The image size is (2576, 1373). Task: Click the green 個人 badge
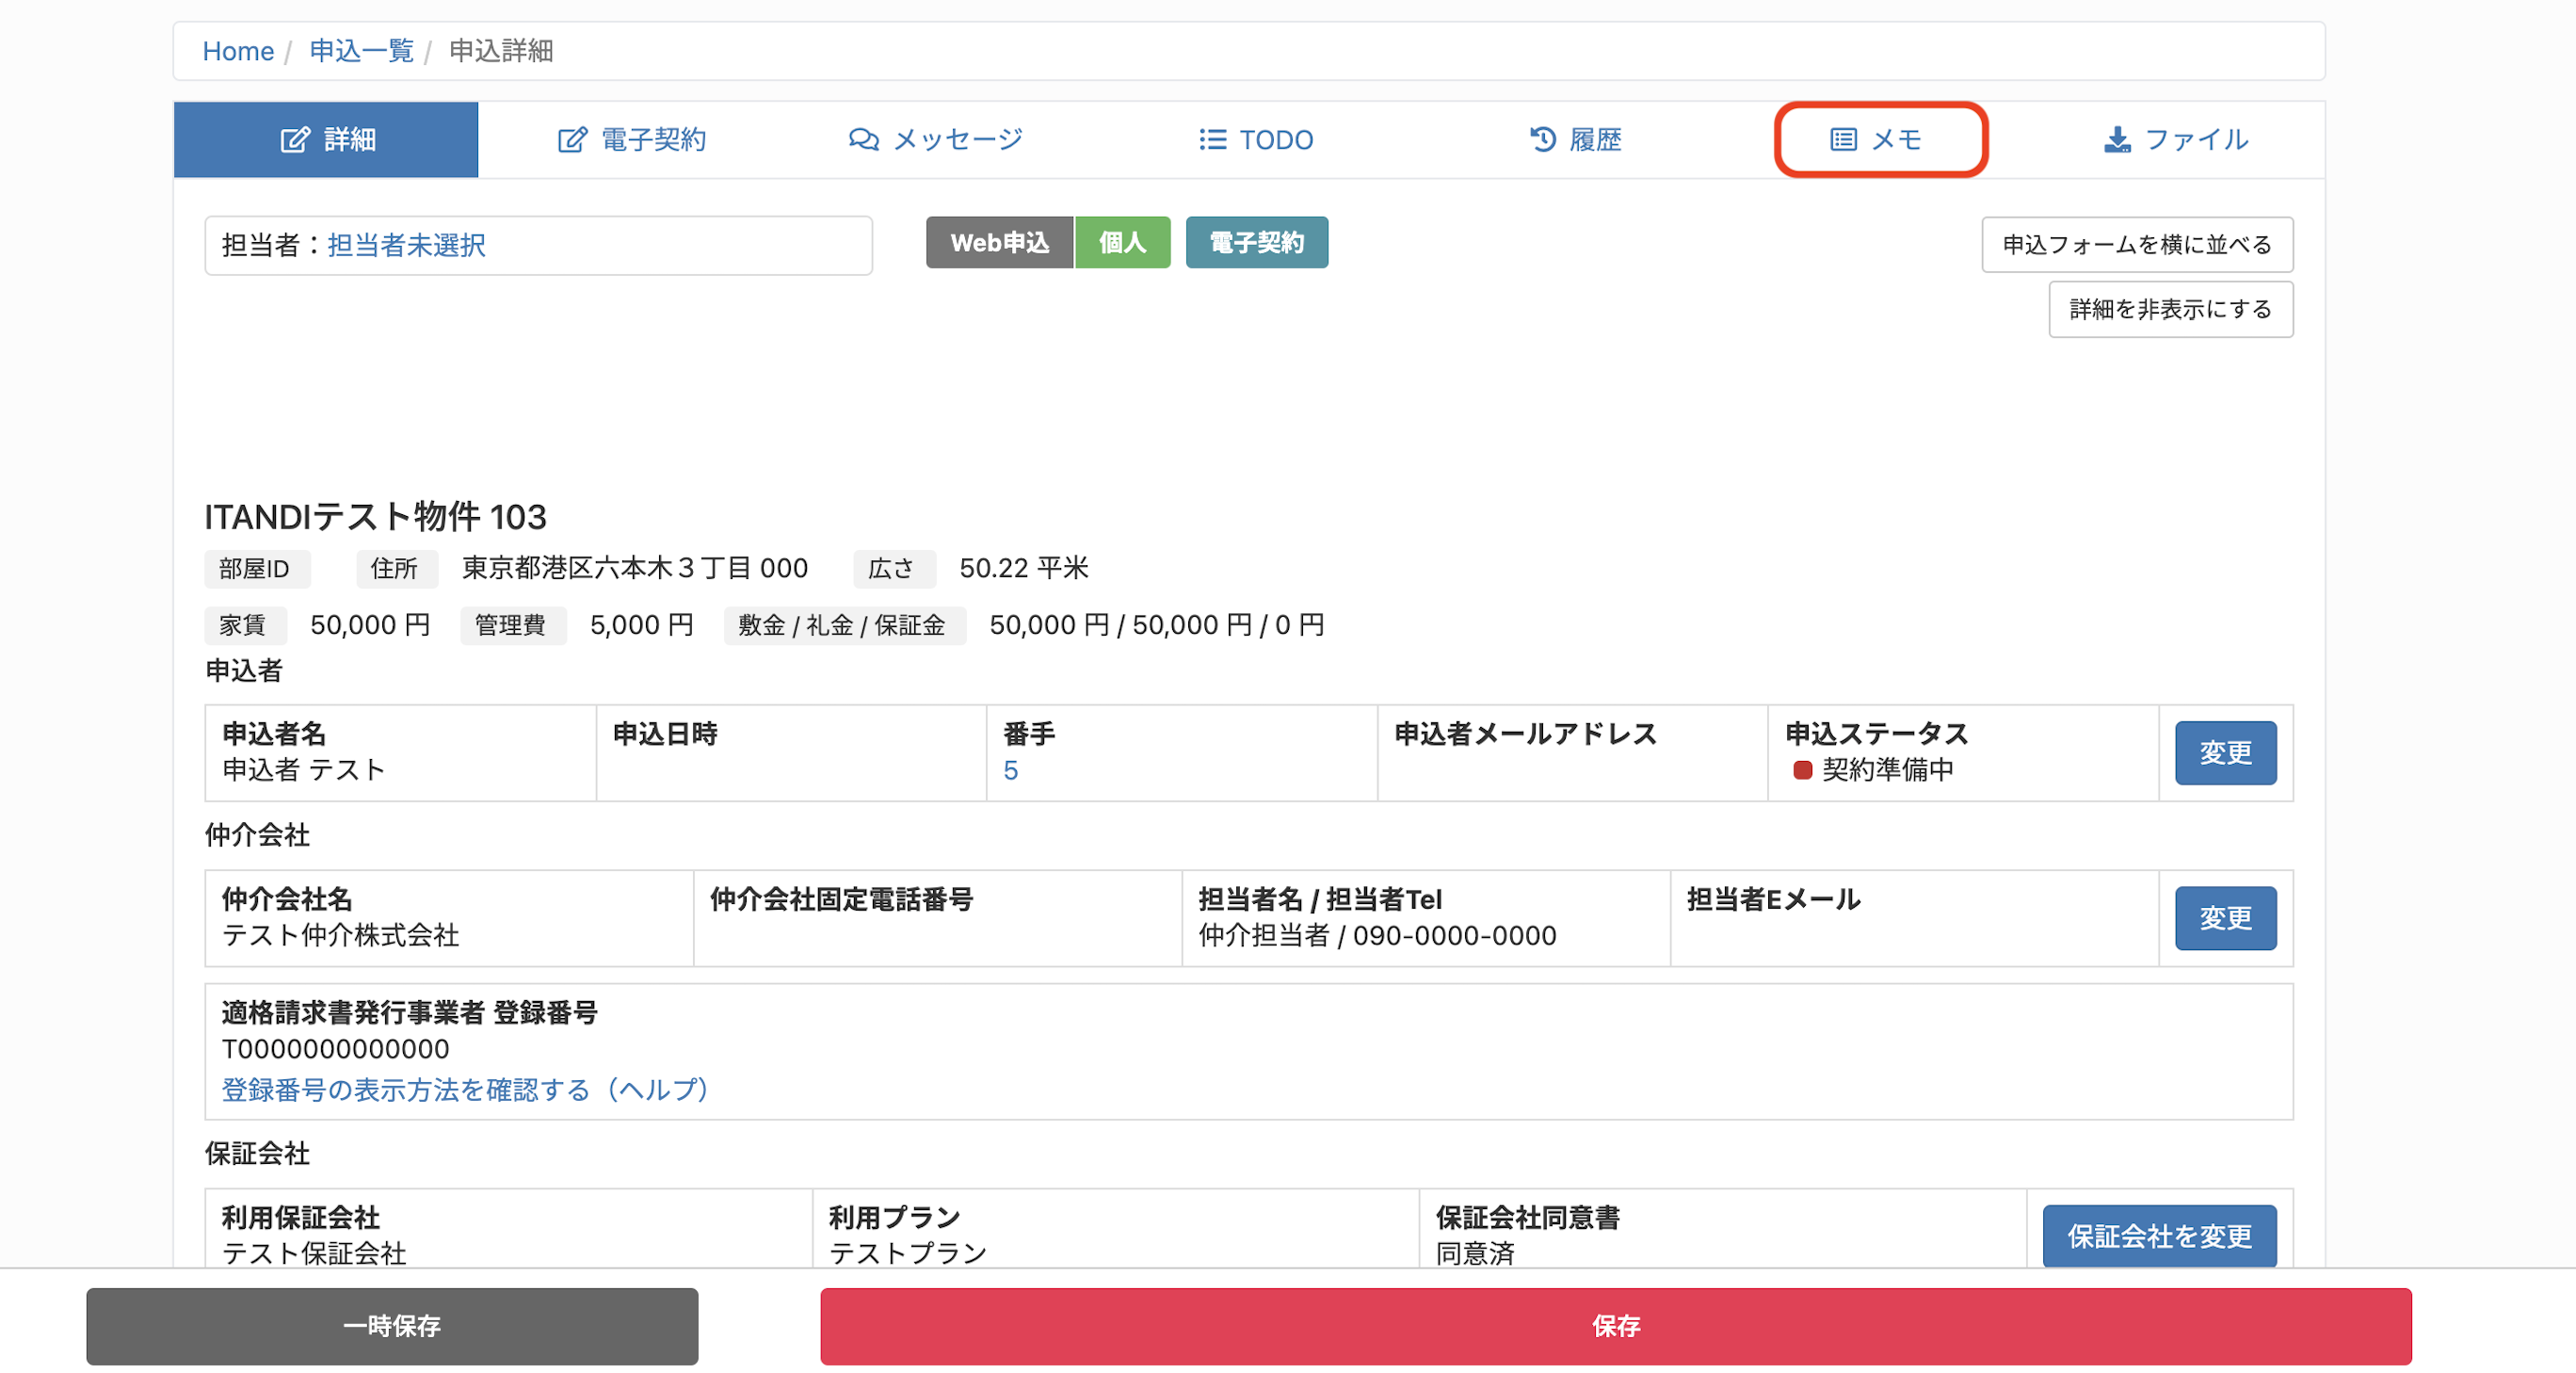[1122, 242]
